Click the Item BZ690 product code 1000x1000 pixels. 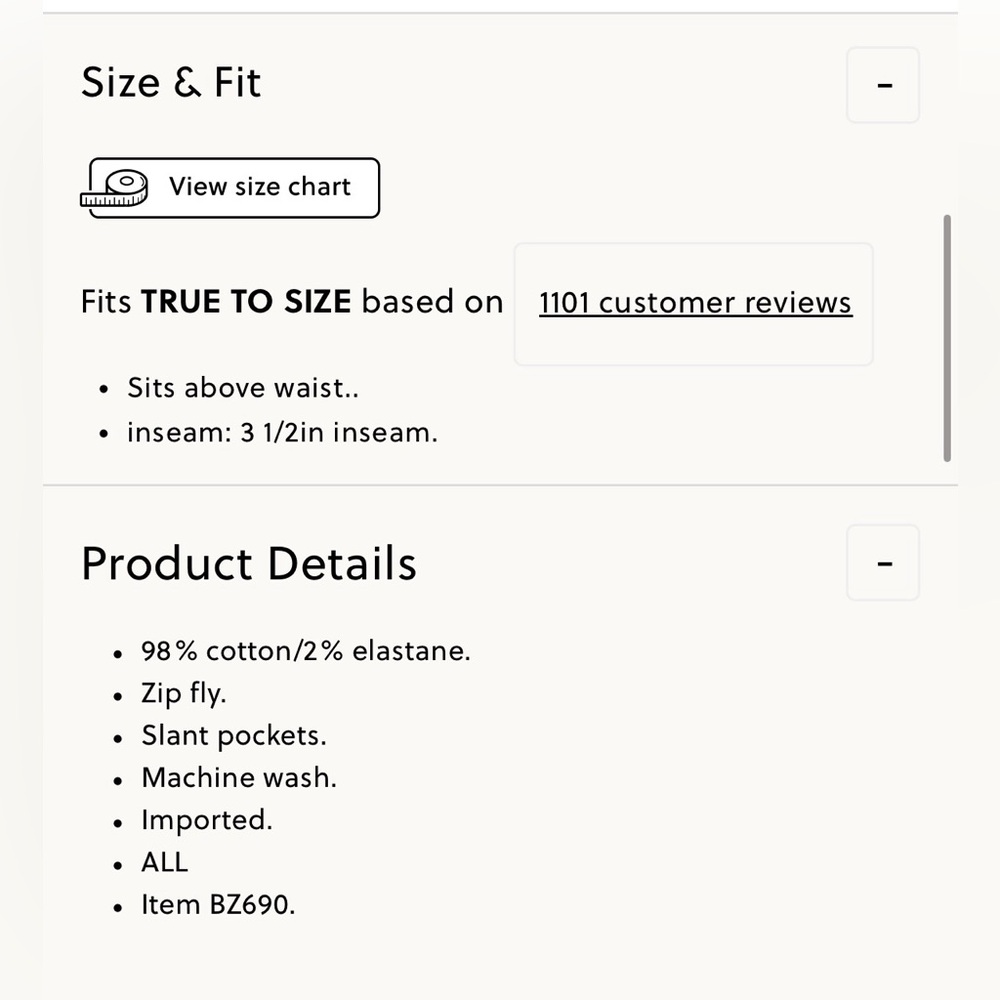218,904
